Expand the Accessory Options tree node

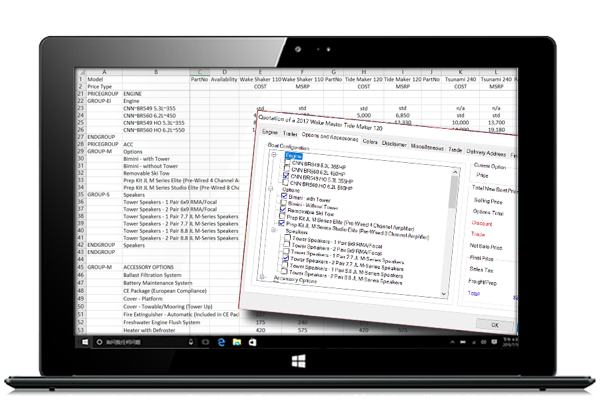[x=262, y=277]
